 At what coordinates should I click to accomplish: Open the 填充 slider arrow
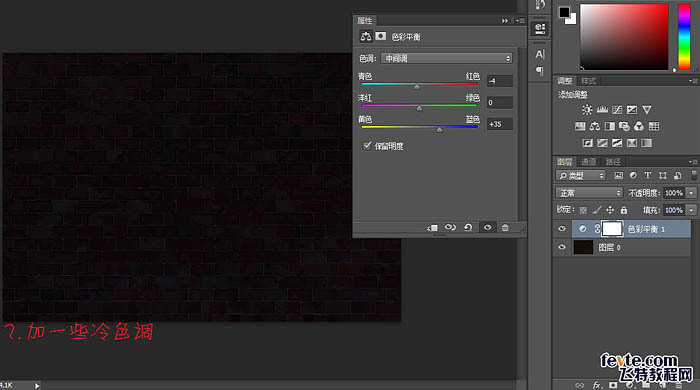click(x=691, y=210)
